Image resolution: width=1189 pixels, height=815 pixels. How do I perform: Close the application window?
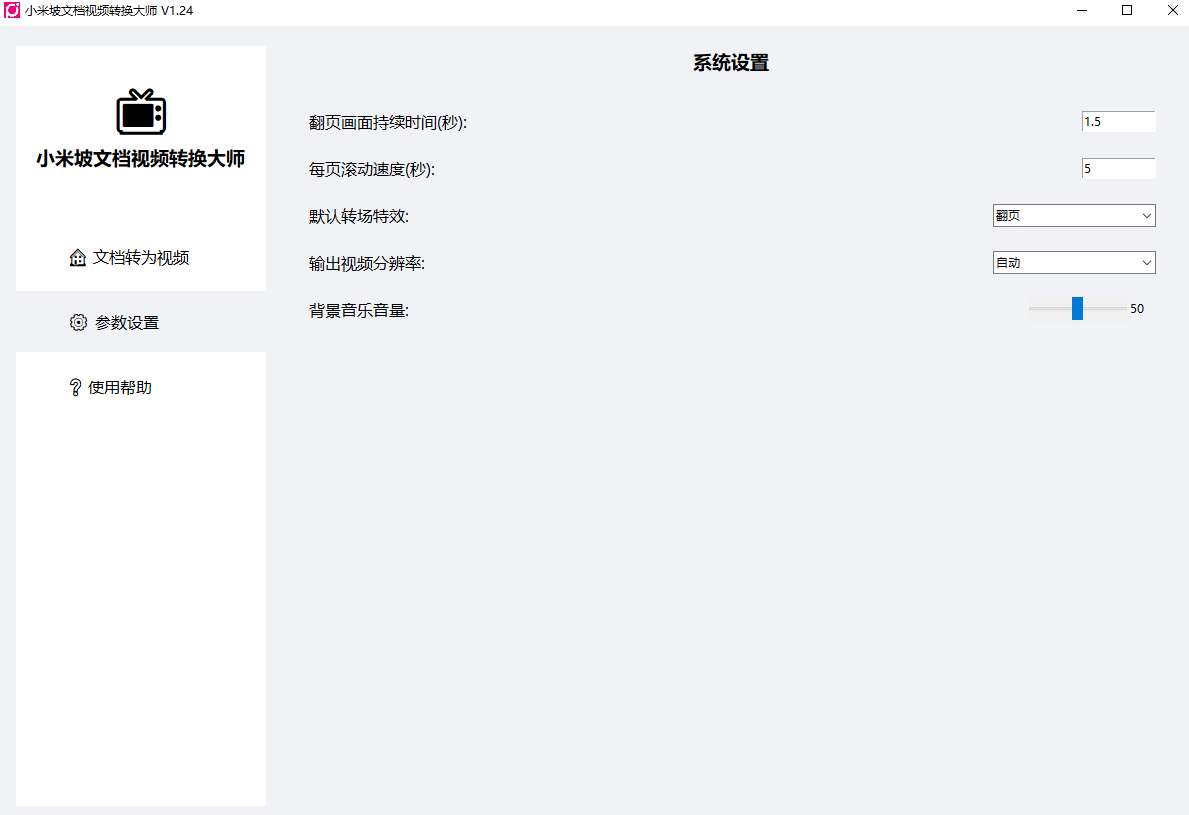tap(1172, 11)
